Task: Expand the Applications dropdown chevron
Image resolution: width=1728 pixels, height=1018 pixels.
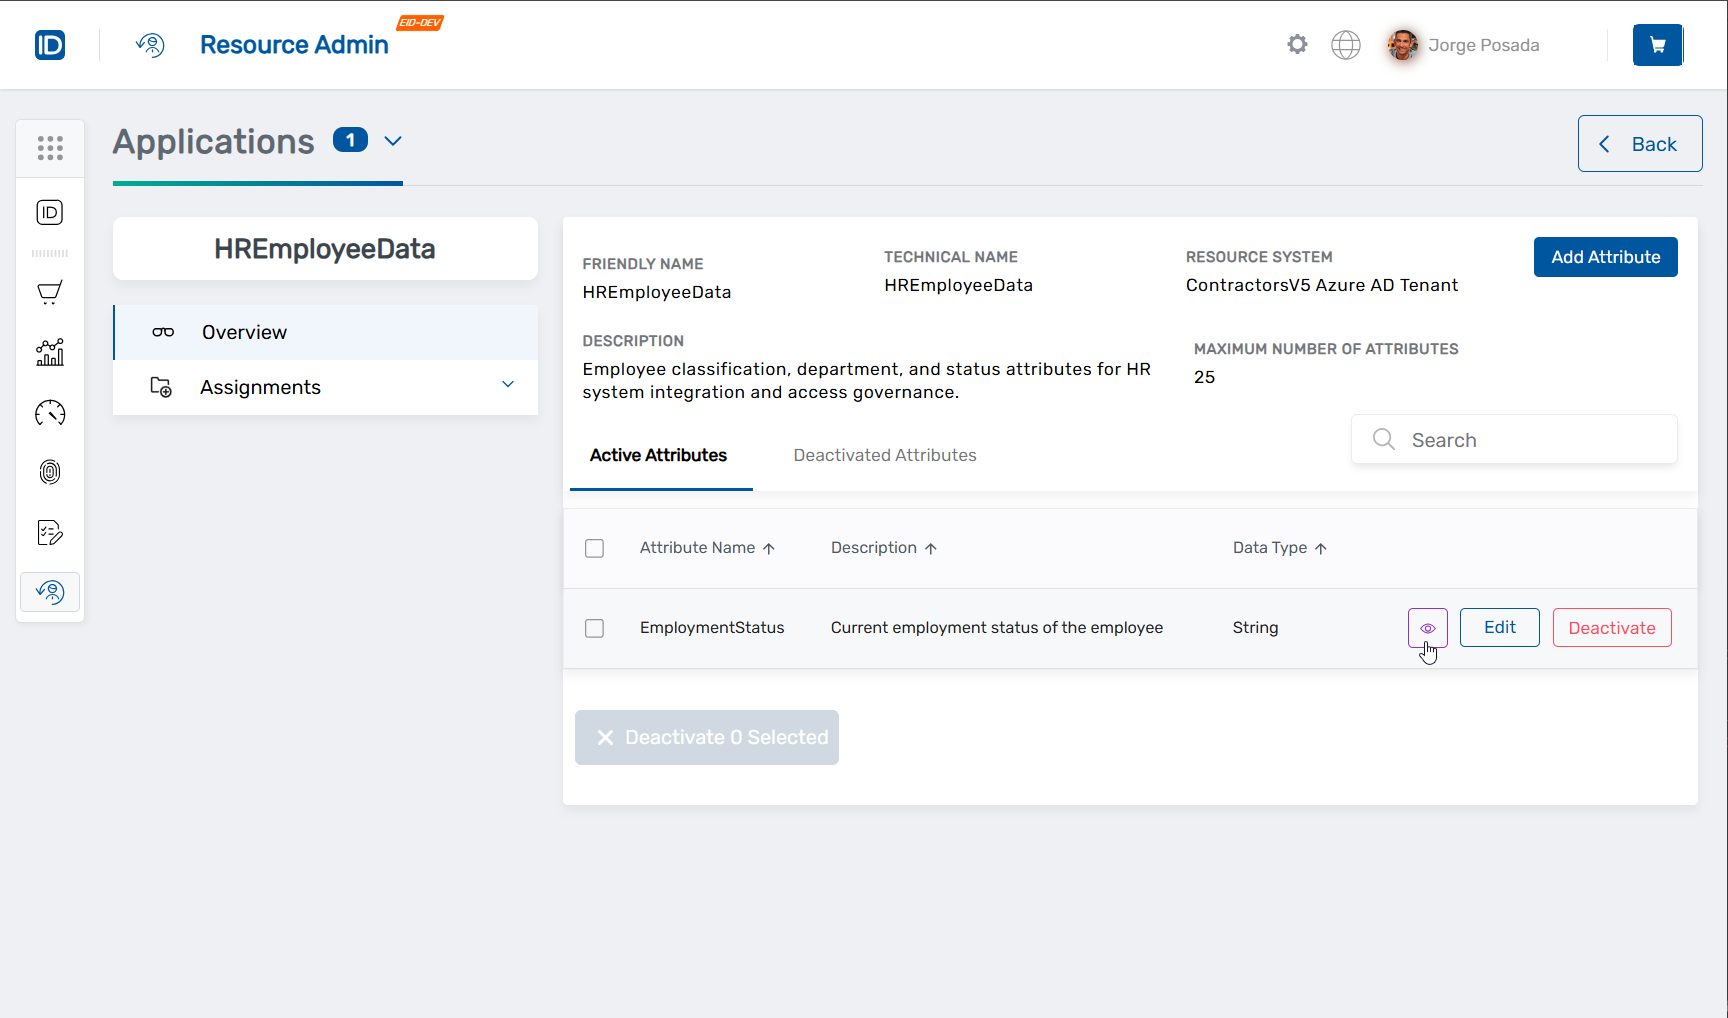Action: pyautogui.click(x=393, y=141)
